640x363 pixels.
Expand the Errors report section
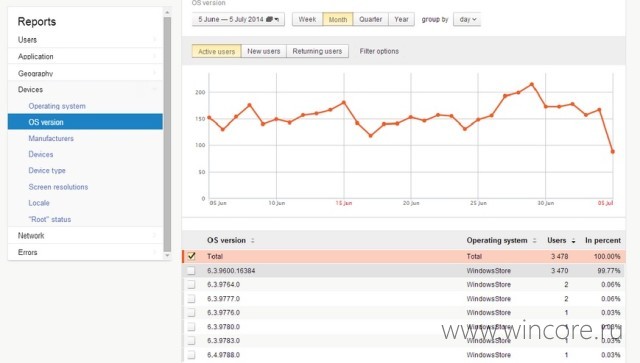point(85,252)
